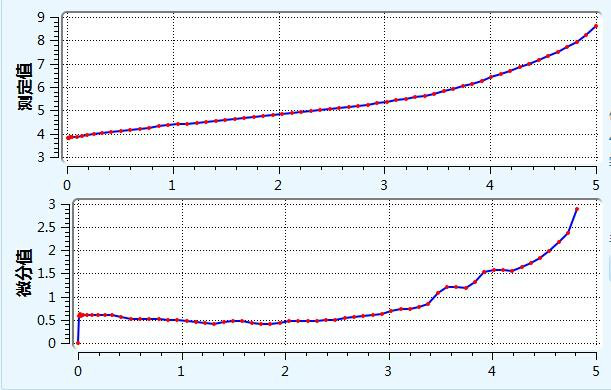
Task: Click the 0.5 tick label on the lower y-axis
Action: (47, 321)
